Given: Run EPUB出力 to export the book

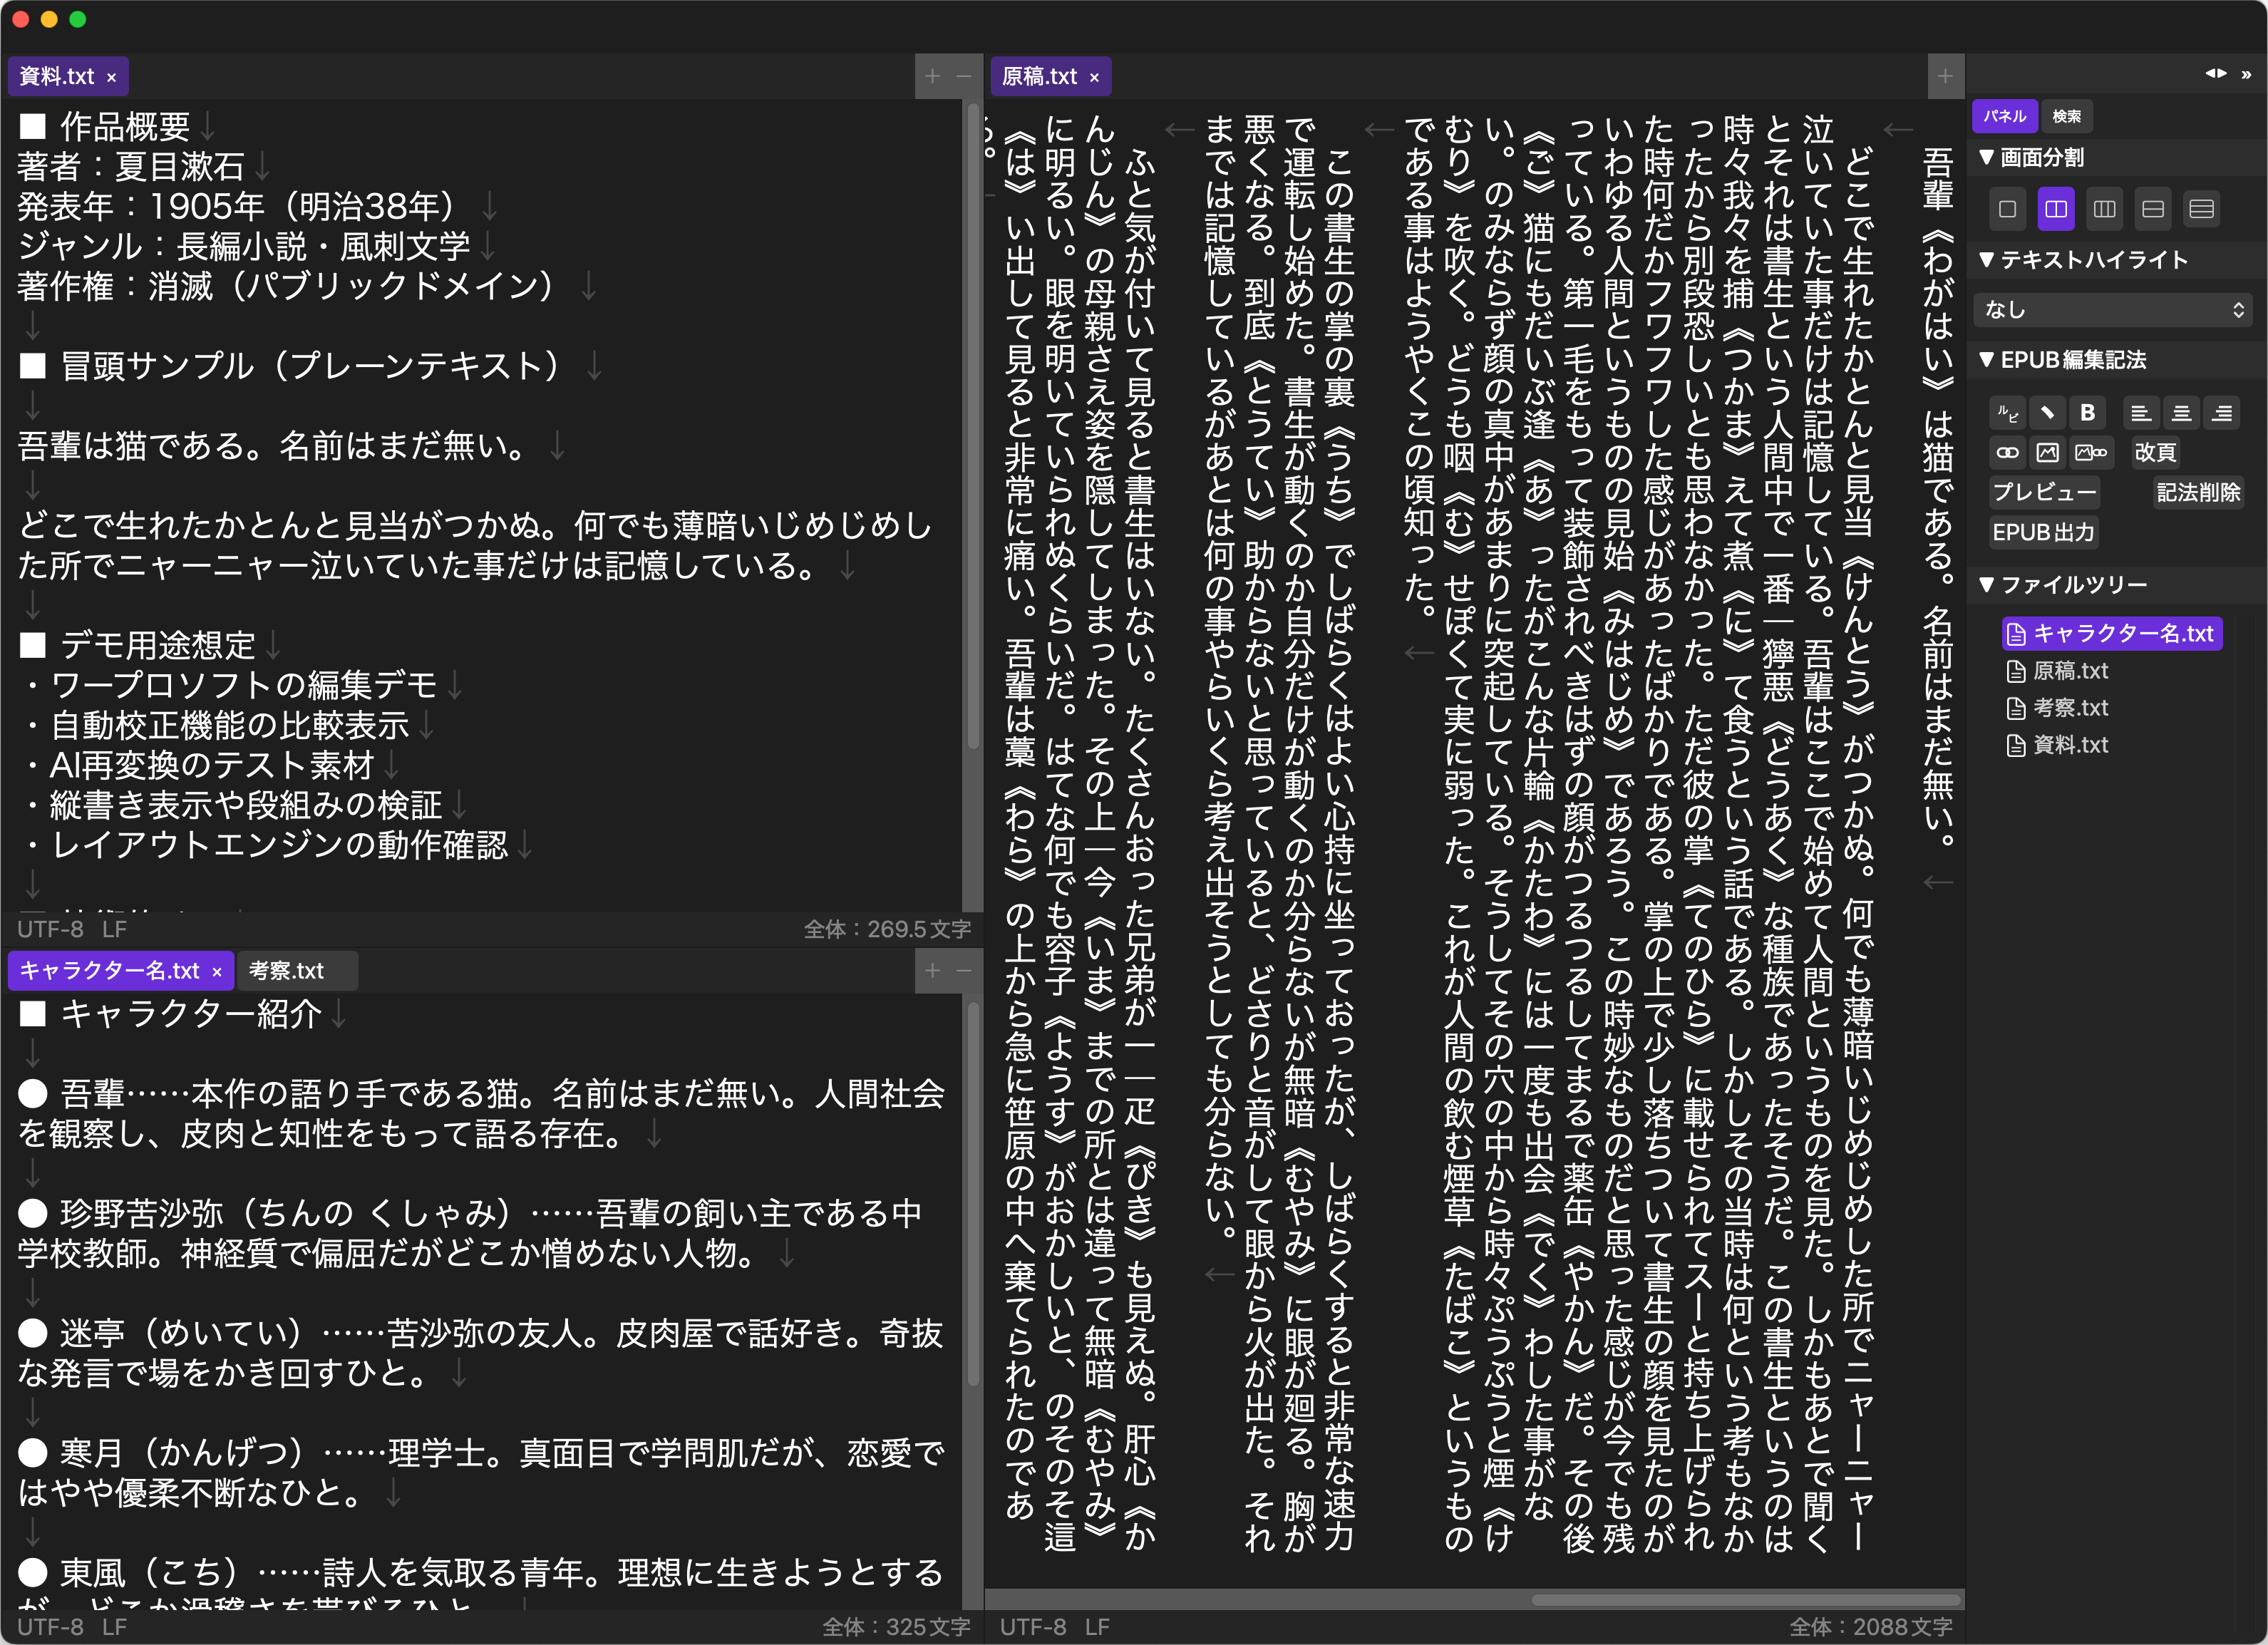Looking at the screenshot, I should (x=2043, y=532).
